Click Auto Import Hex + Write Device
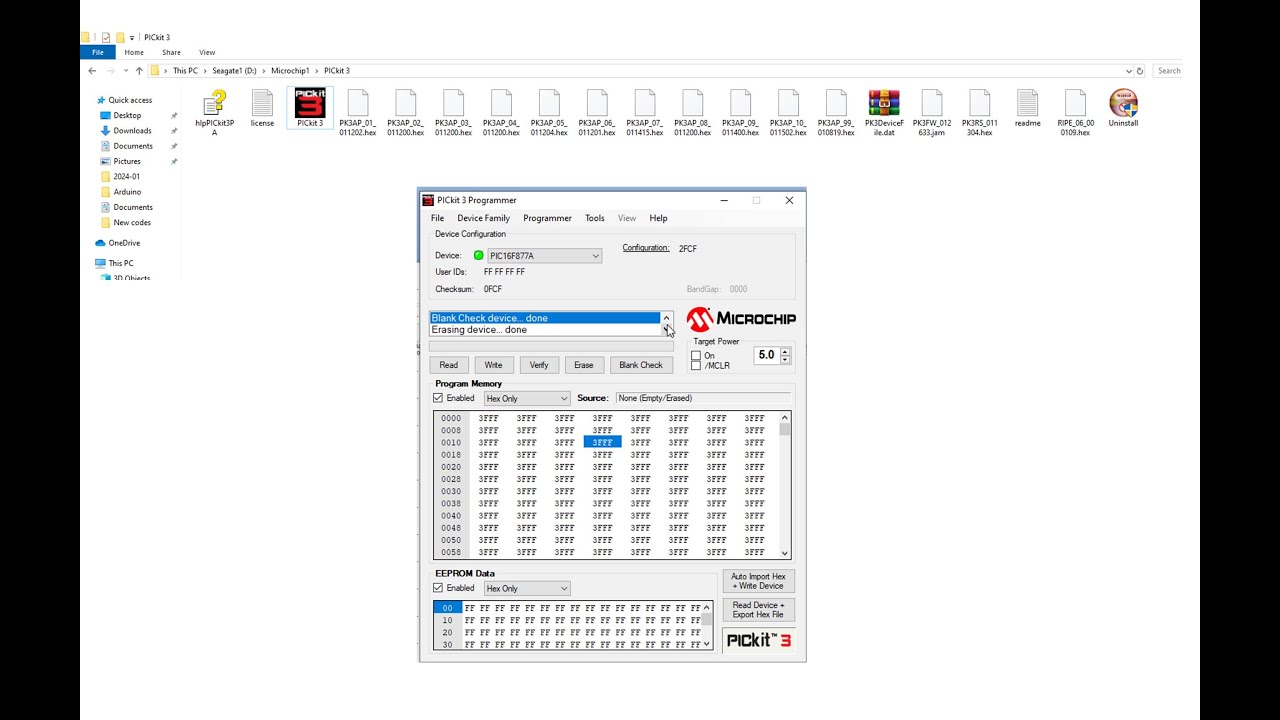Viewport: 1280px width, 720px height. [758, 581]
